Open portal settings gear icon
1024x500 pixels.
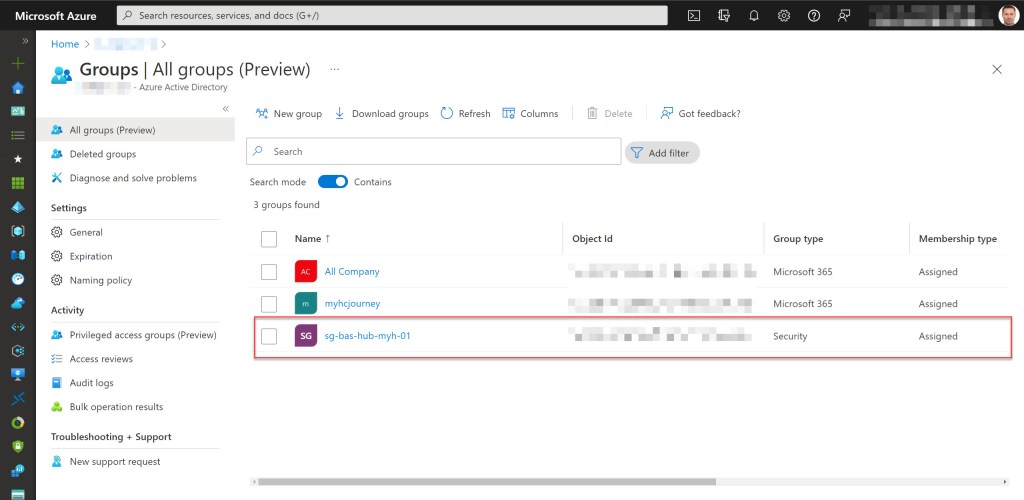[x=784, y=15]
